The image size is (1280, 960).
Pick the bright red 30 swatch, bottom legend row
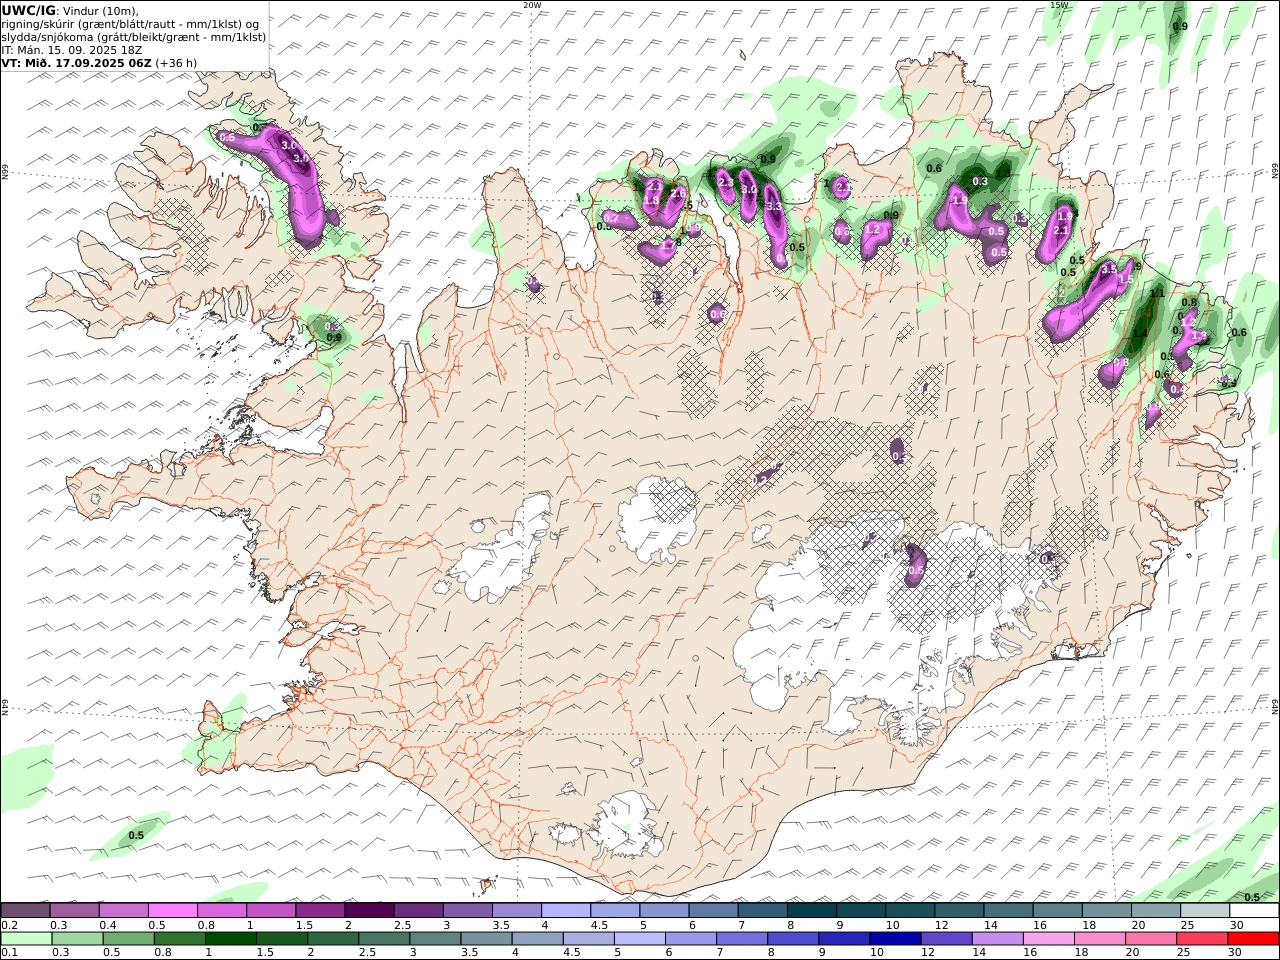1254,938
